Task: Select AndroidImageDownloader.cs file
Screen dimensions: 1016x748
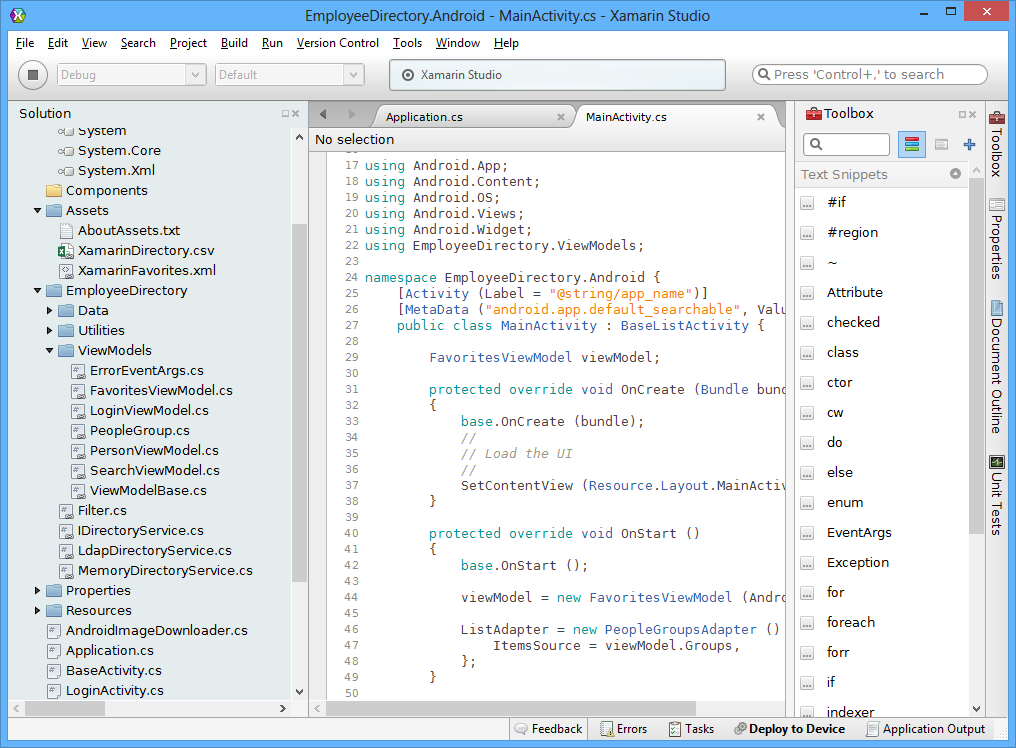Action: click(x=157, y=631)
